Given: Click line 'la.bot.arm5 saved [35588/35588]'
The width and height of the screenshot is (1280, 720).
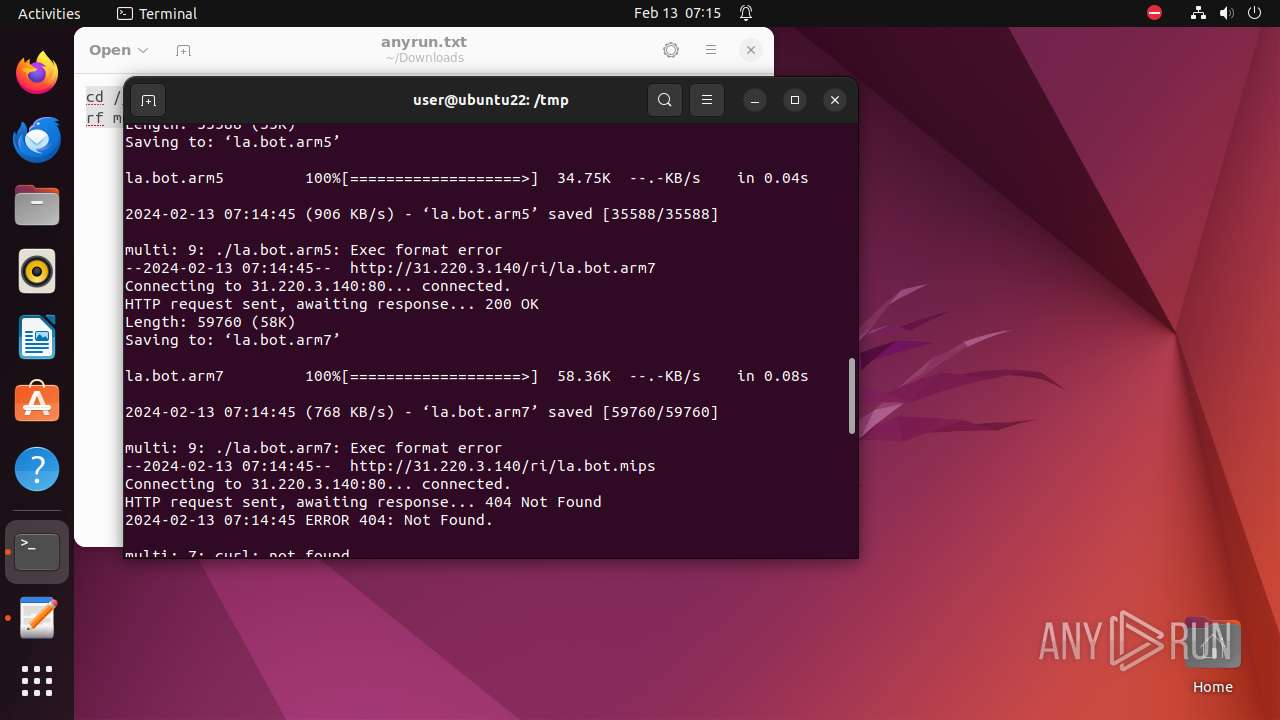Looking at the screenshot, I should pos(422,214).
